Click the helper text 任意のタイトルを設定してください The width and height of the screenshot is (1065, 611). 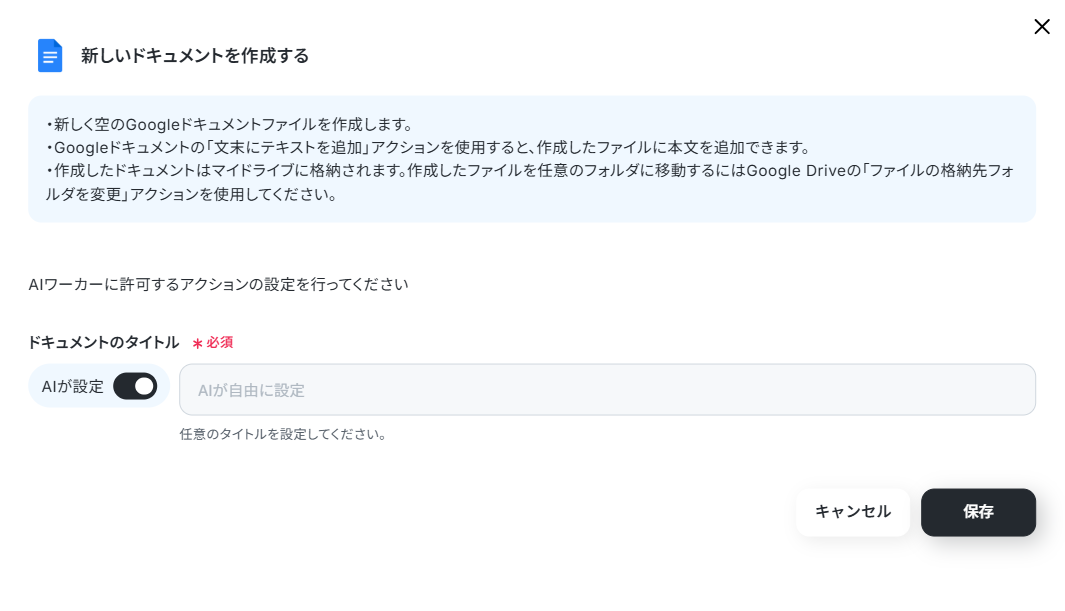[x=283, y=434]
